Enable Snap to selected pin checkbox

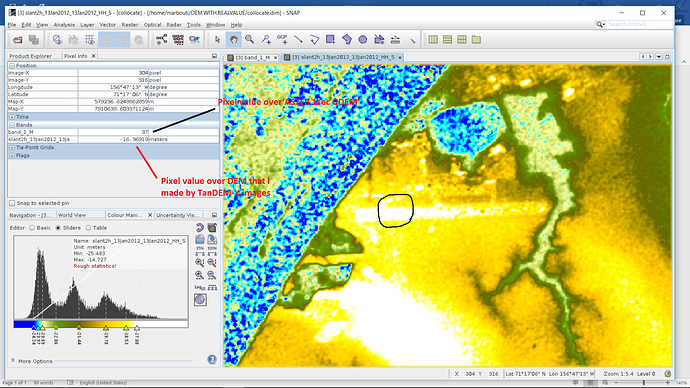click(12, 203)
